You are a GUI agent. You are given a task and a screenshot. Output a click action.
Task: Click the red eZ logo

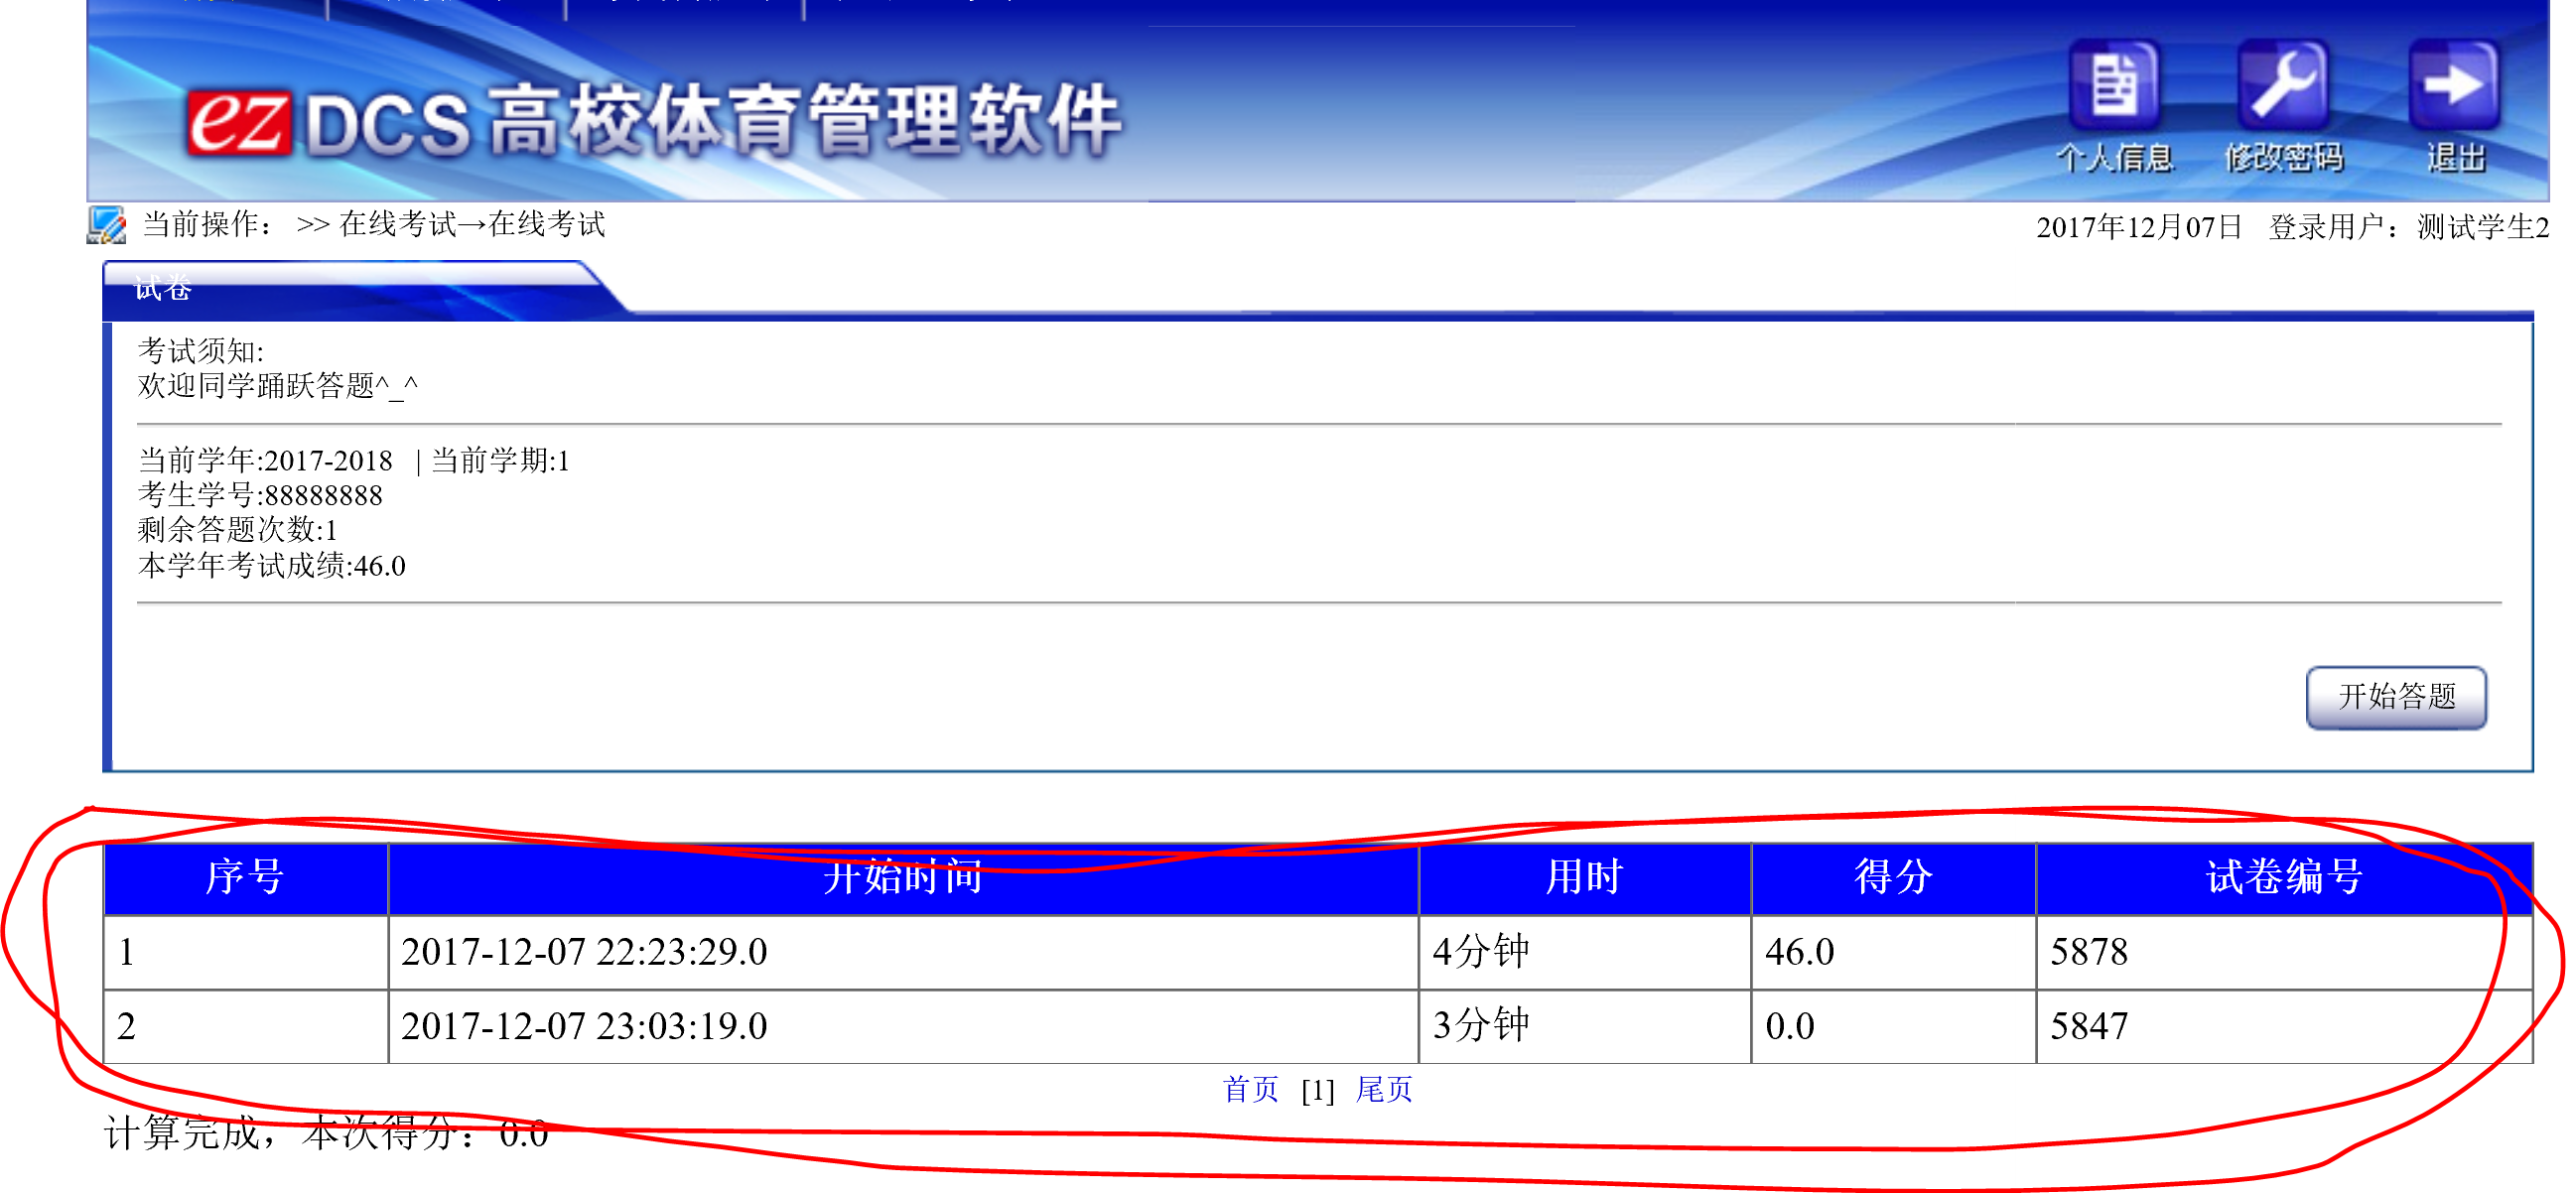[x=238, y=124]
